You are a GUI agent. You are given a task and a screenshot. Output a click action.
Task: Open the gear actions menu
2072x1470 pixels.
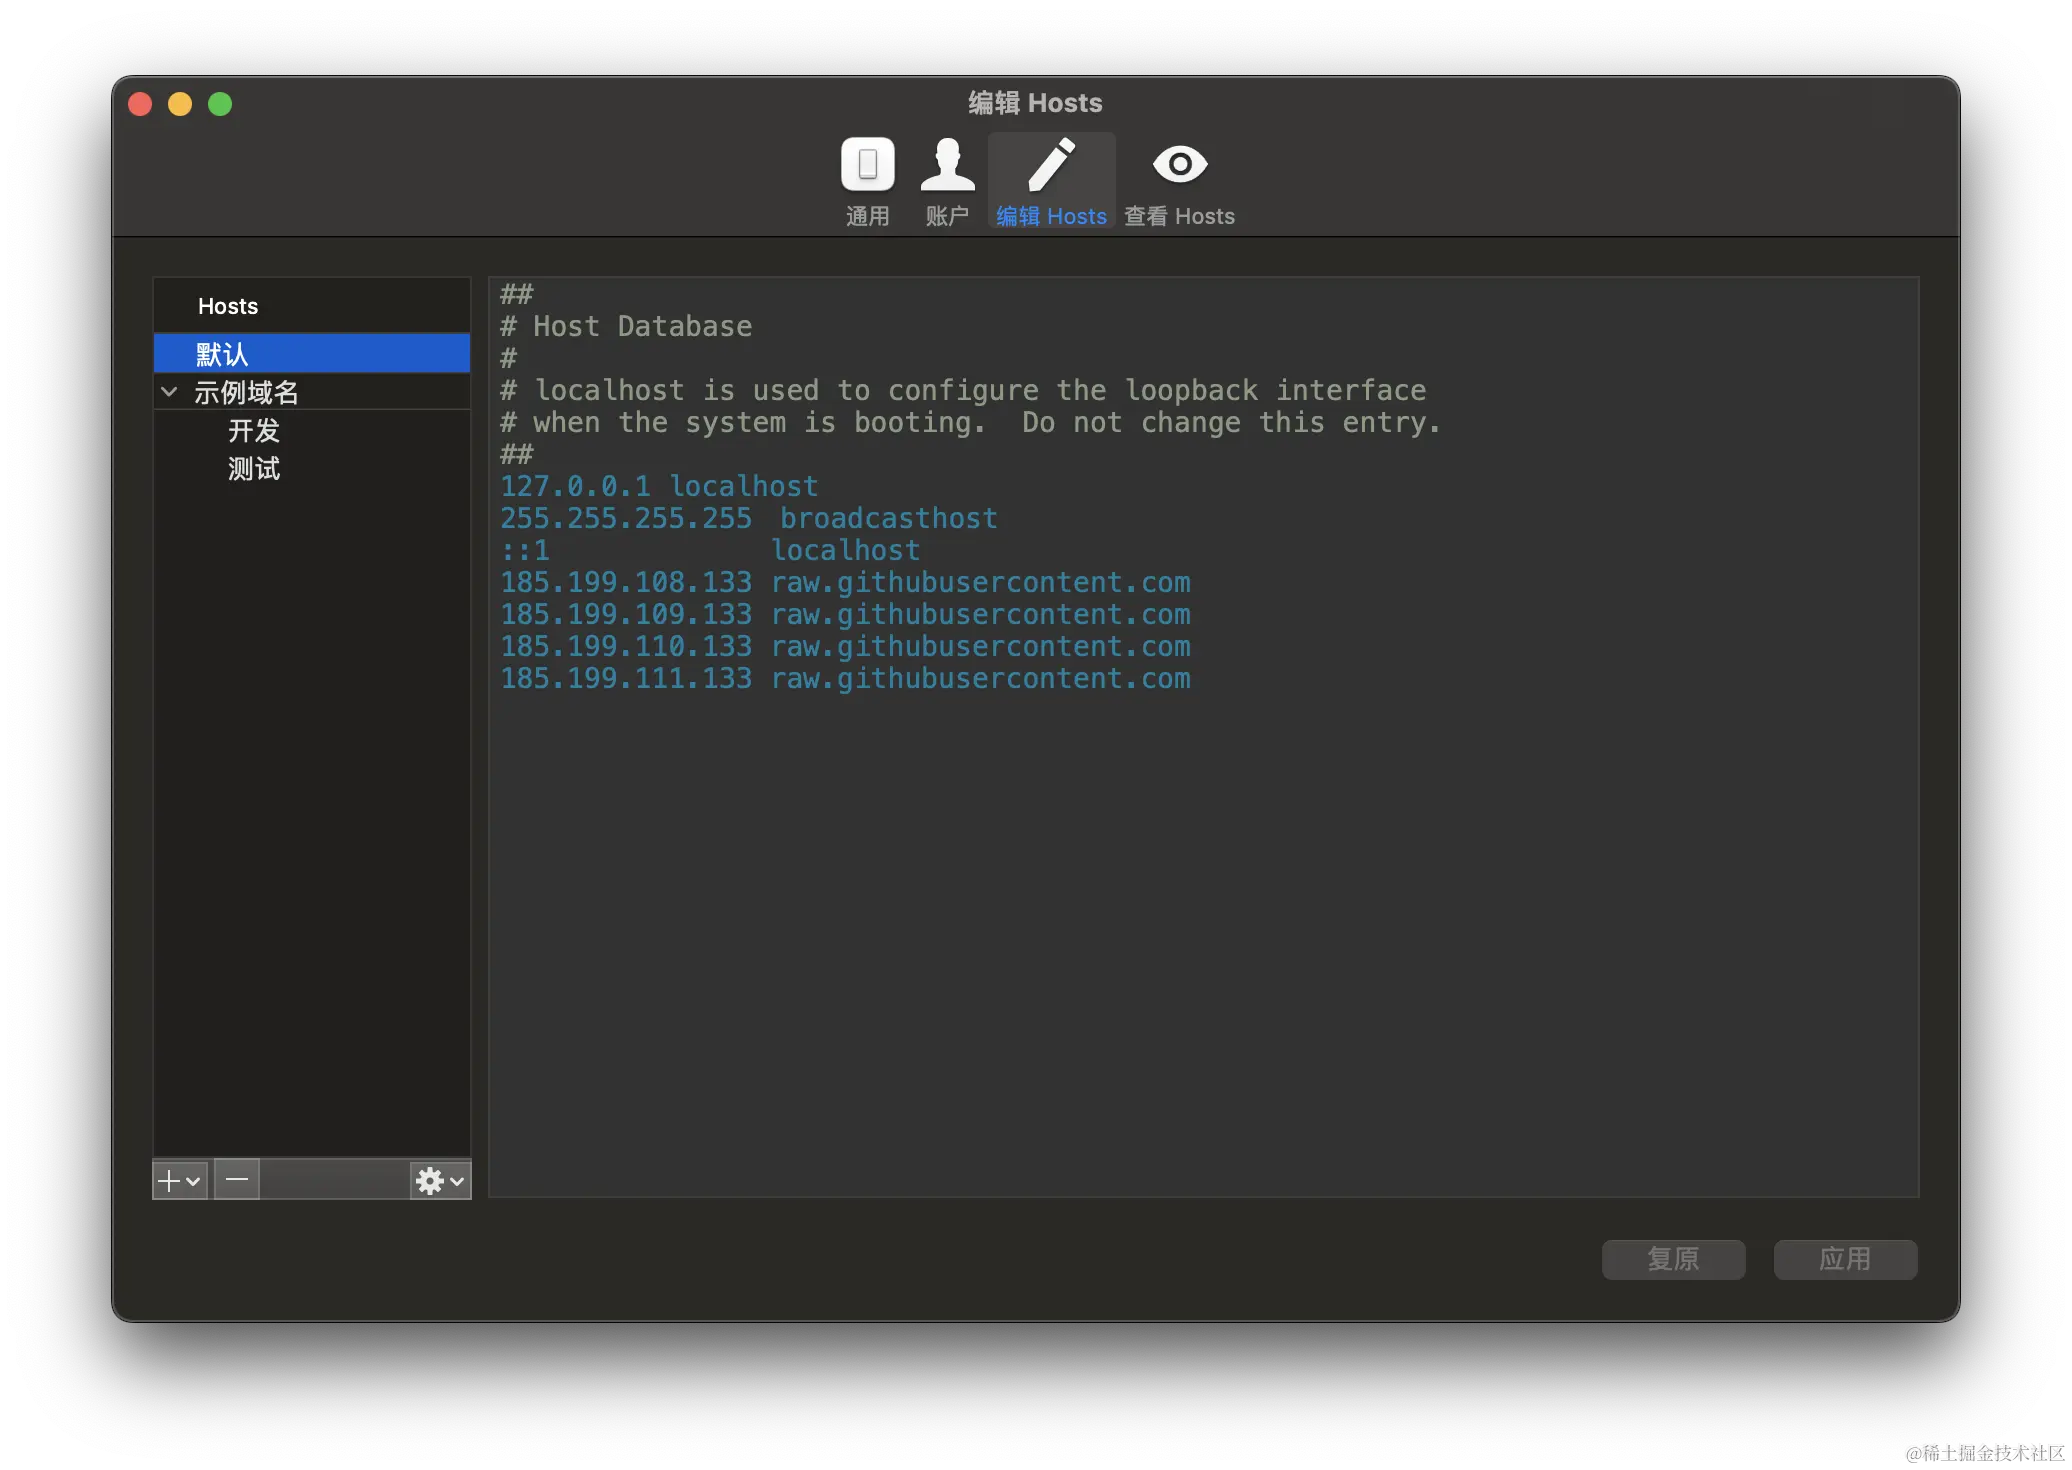click(x=430, y=1181)
